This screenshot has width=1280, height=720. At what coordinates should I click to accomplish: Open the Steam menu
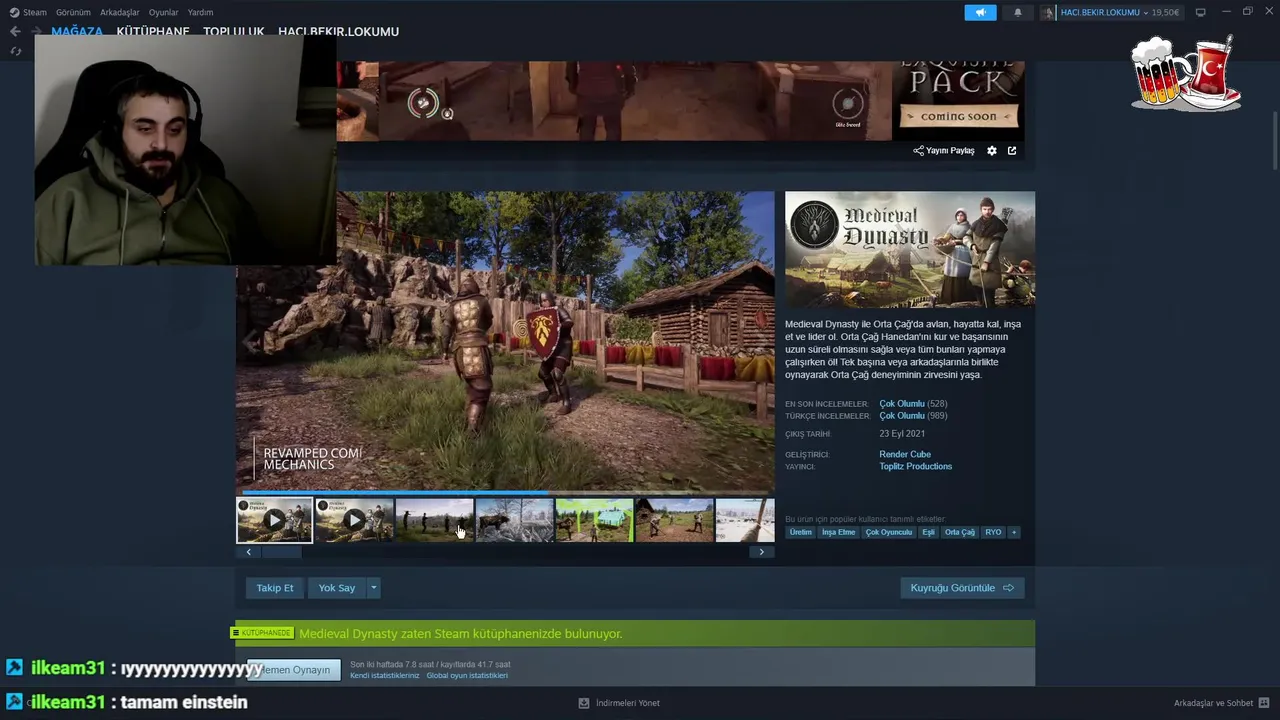28,12
